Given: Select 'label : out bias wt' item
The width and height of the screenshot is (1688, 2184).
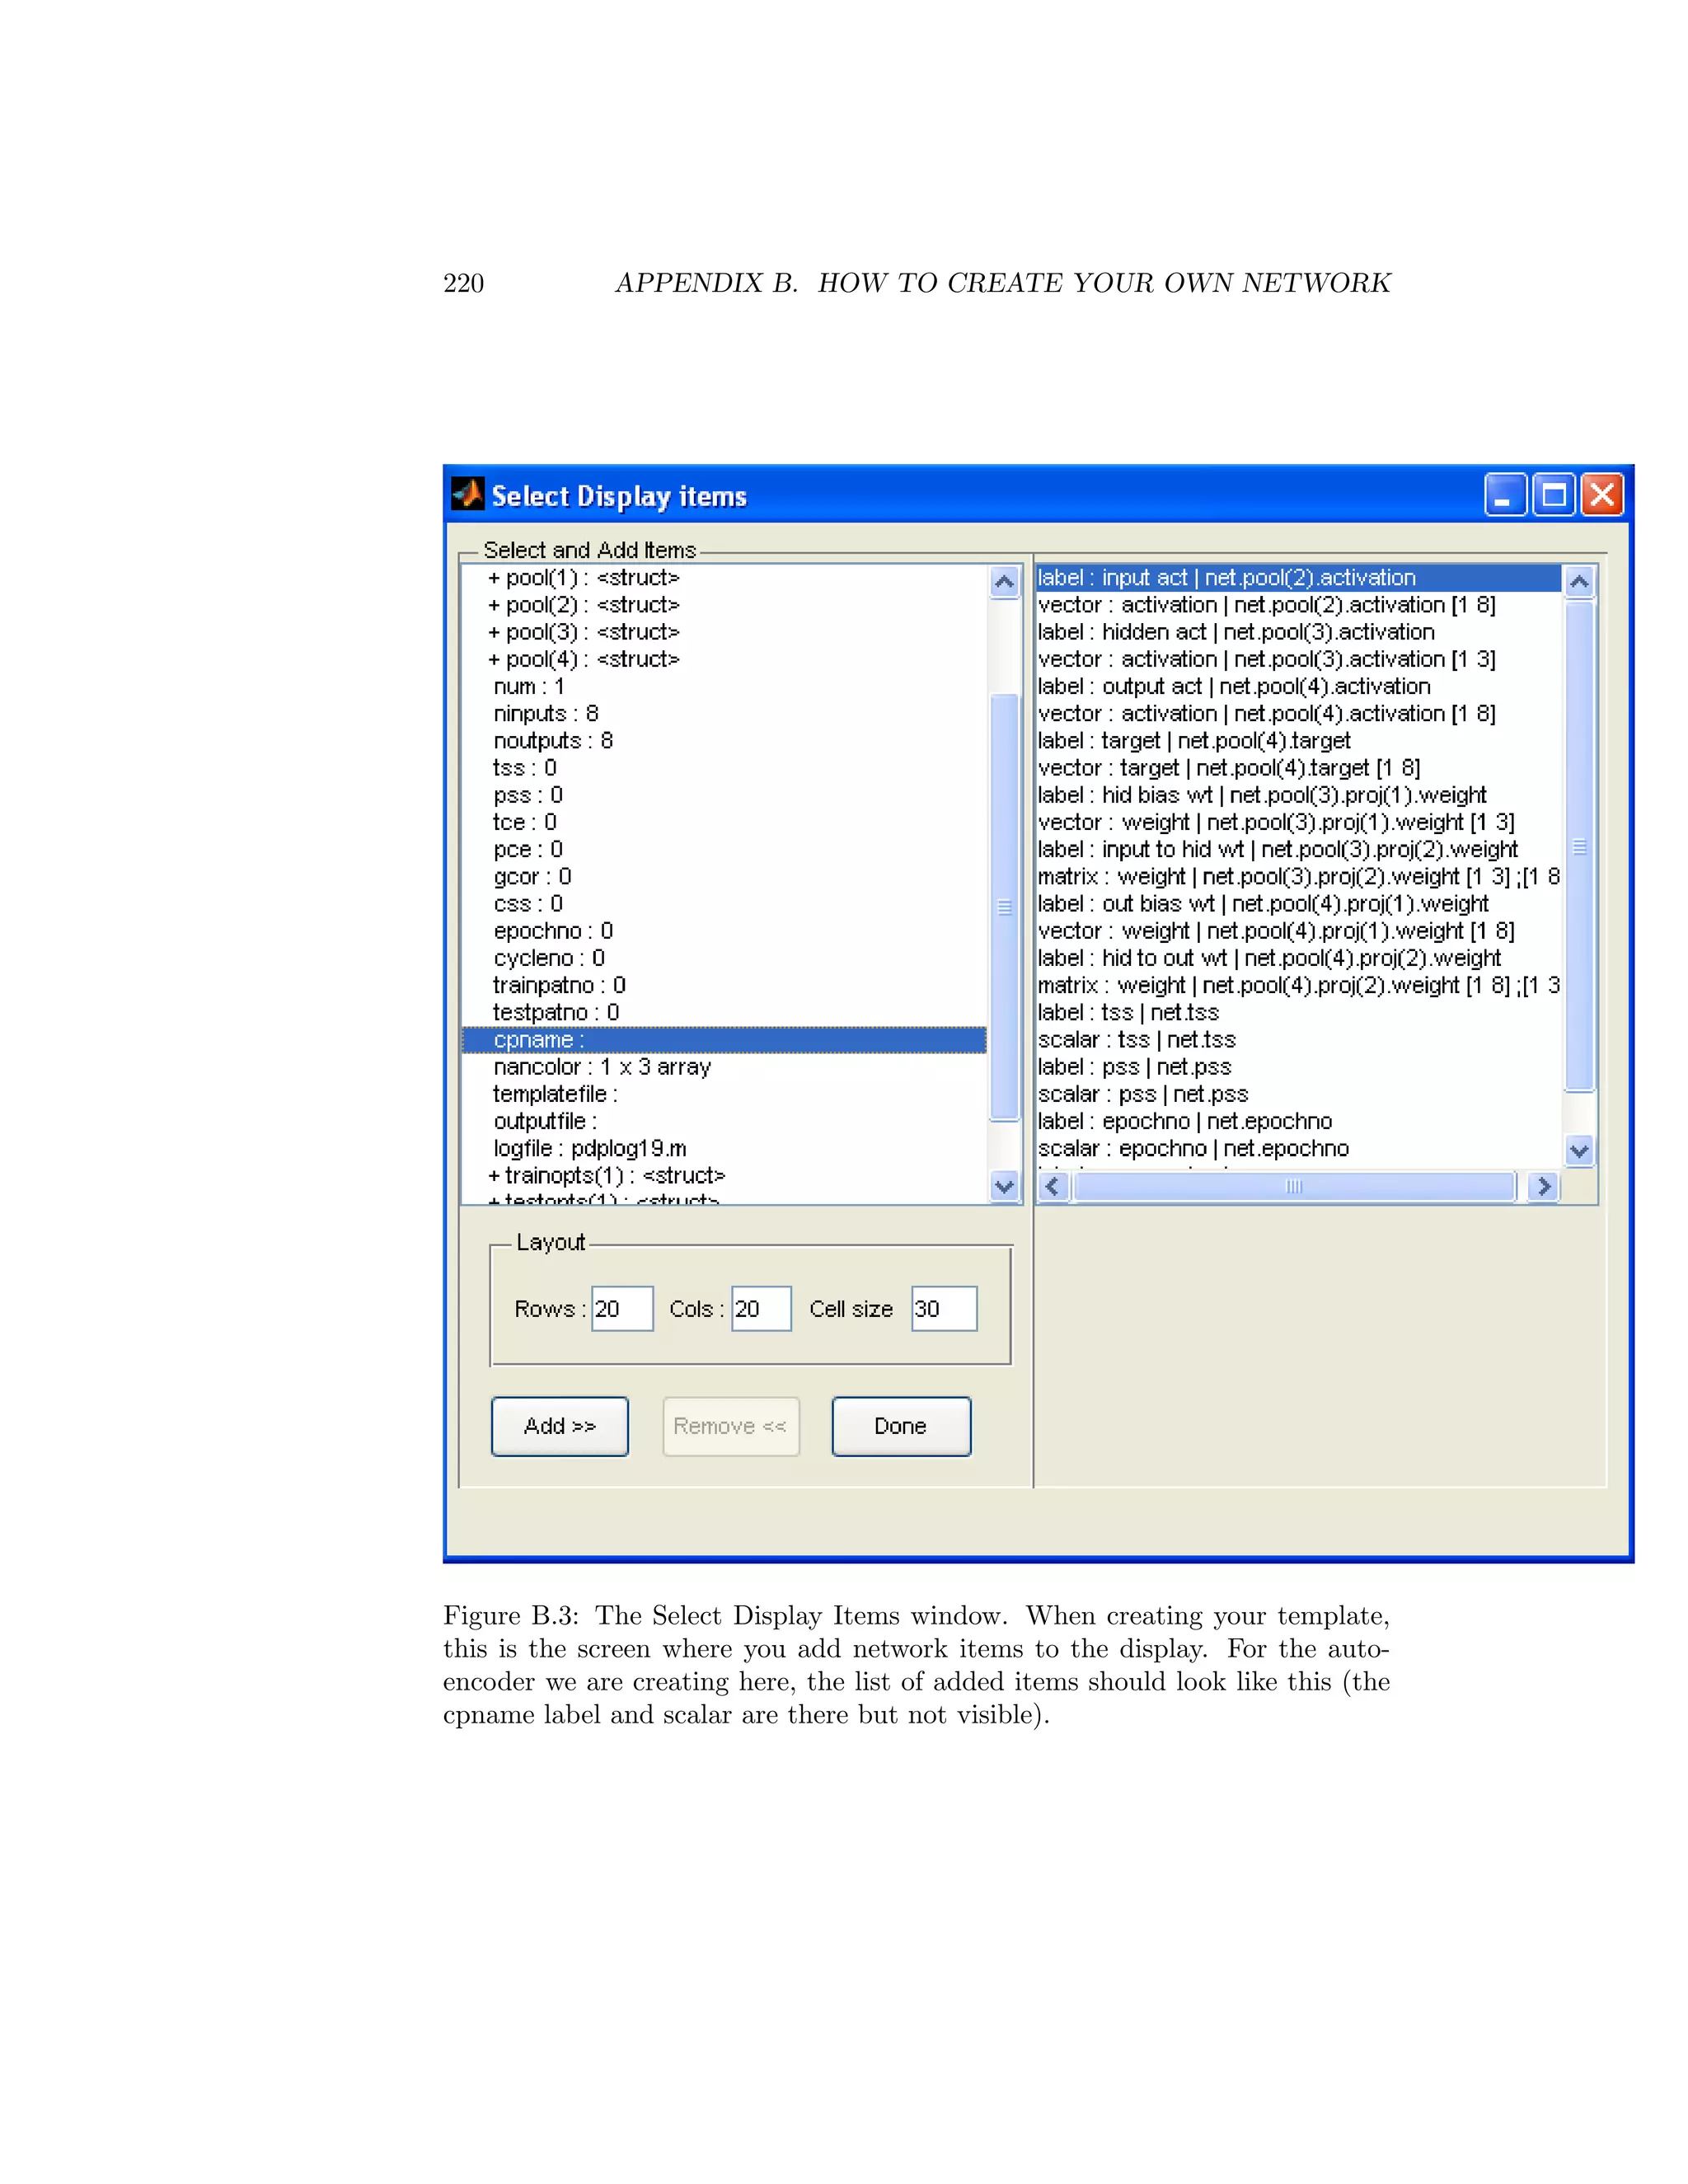Looking at the screenshot, I should [x=1299, y=903].
